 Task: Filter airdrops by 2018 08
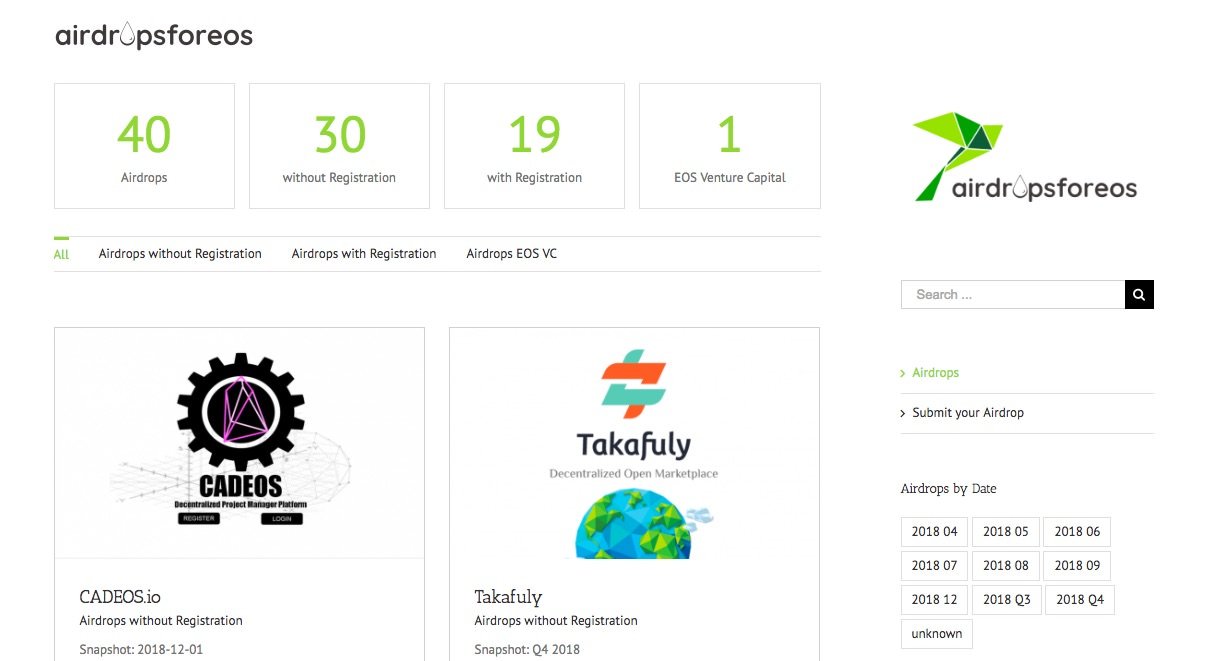(x=1005, y=566)
